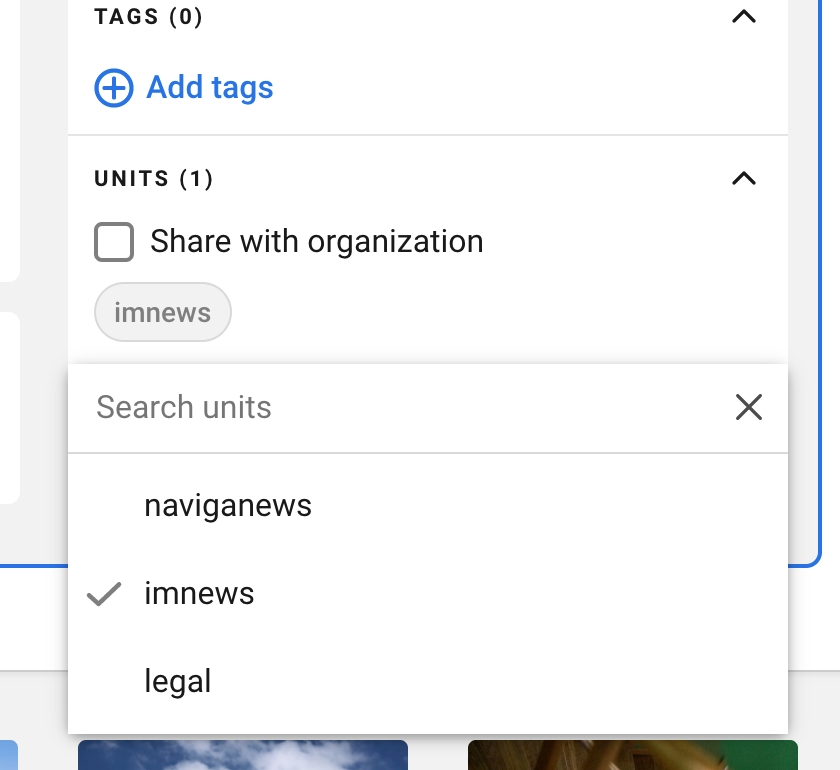This screenshot has width=840, height=770.
Task: Click the checkmark icon next to imnews
Action: click(104, 594)
